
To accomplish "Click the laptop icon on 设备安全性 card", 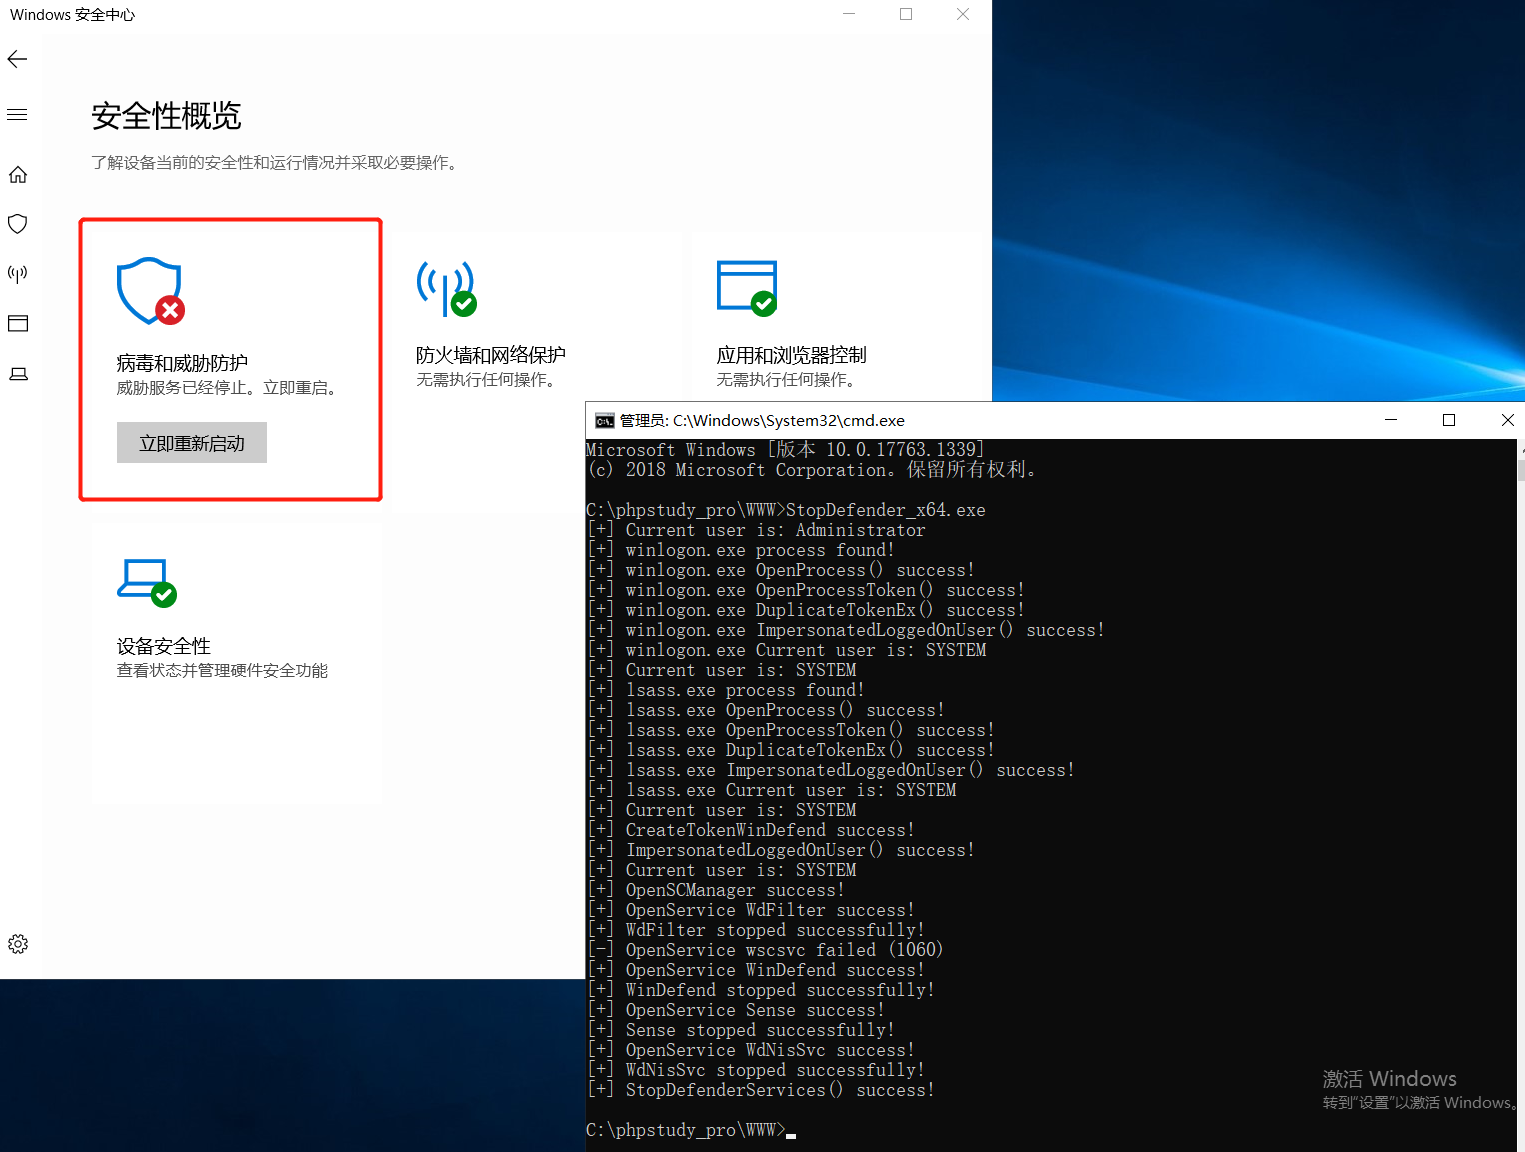I will tap(147, 580).
